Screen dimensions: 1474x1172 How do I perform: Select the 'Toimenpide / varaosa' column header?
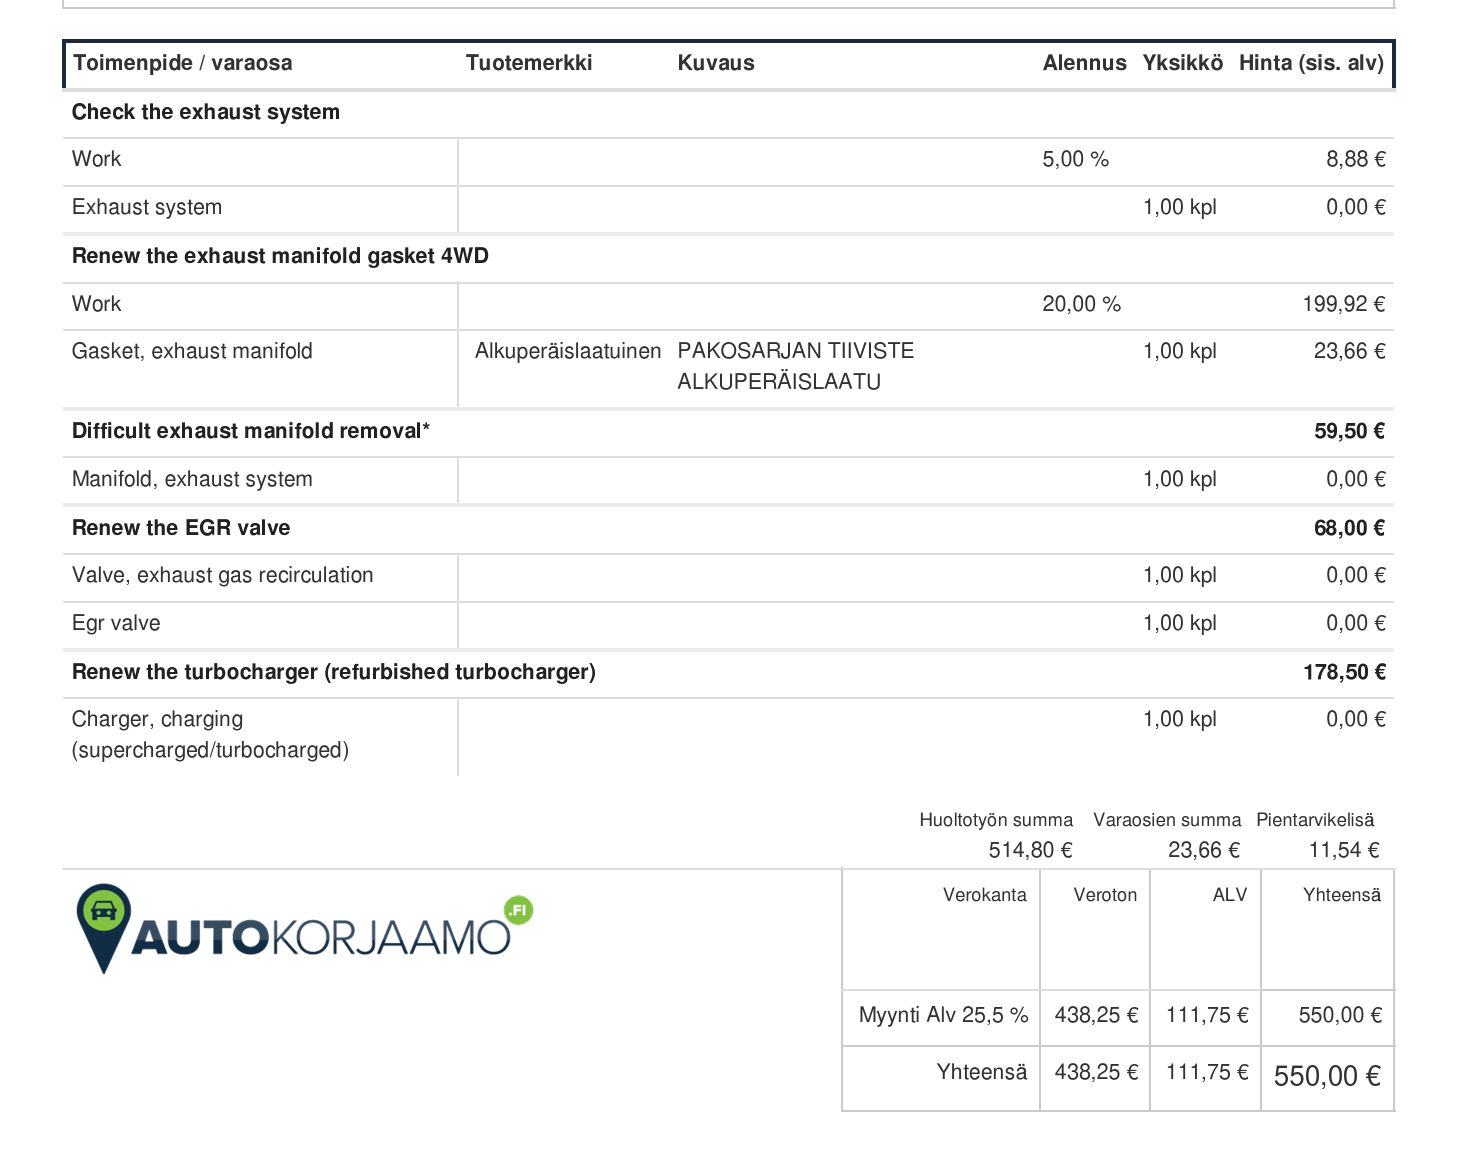tap(182, 63)
